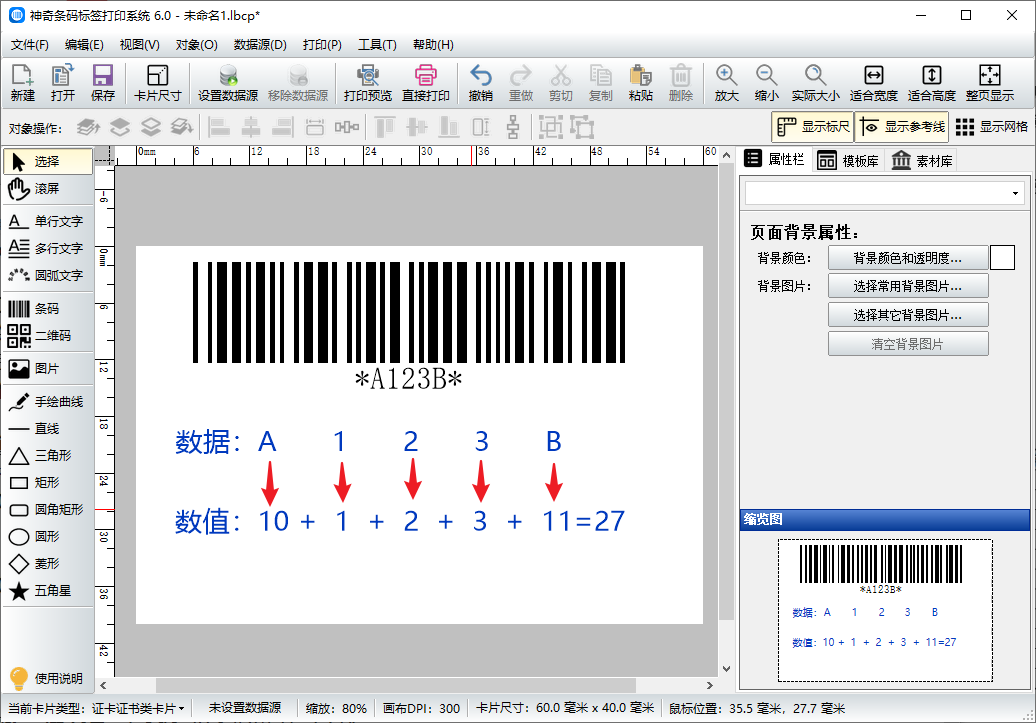The image size is (1036, 723).
Task: Click the 缩览图 thumbnail preview
Action: pos(885,610)
